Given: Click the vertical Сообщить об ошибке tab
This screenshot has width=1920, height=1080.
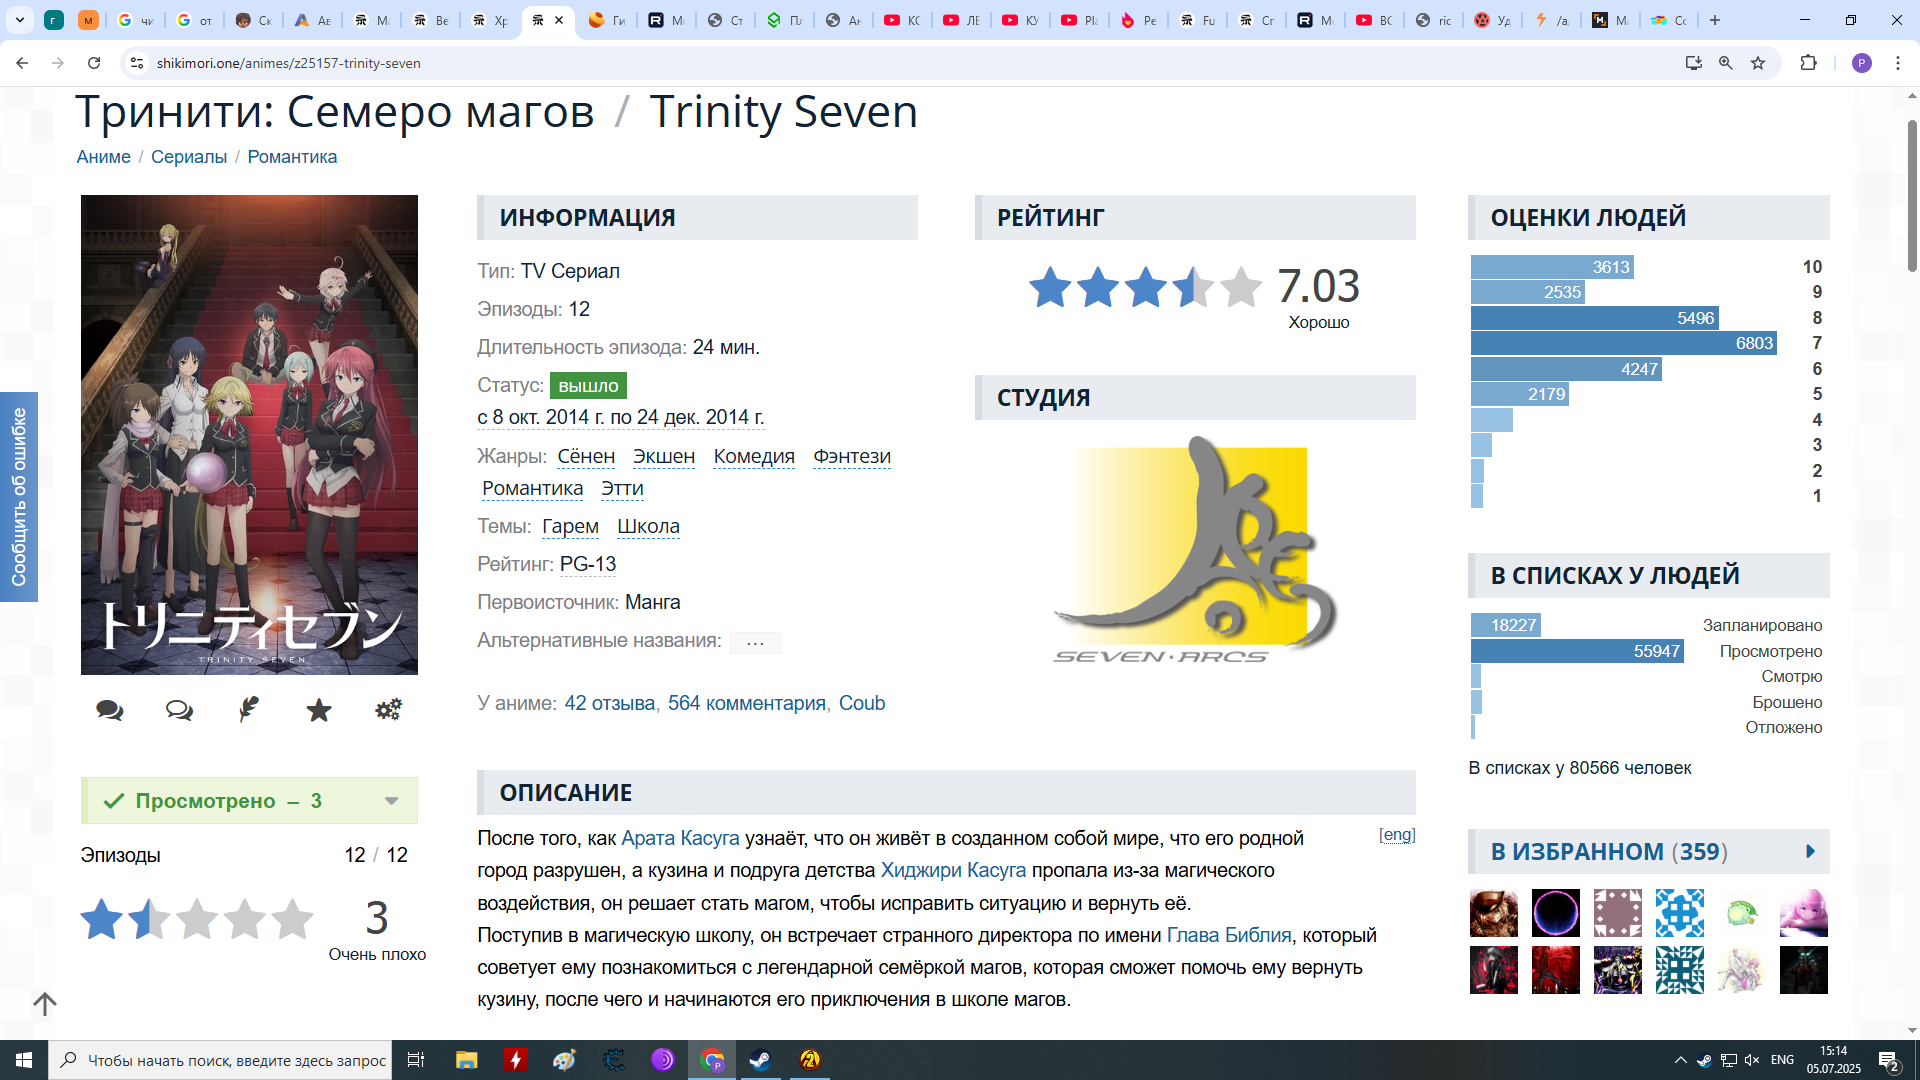Looking at the screenshot, I should (x=19, y=497).
